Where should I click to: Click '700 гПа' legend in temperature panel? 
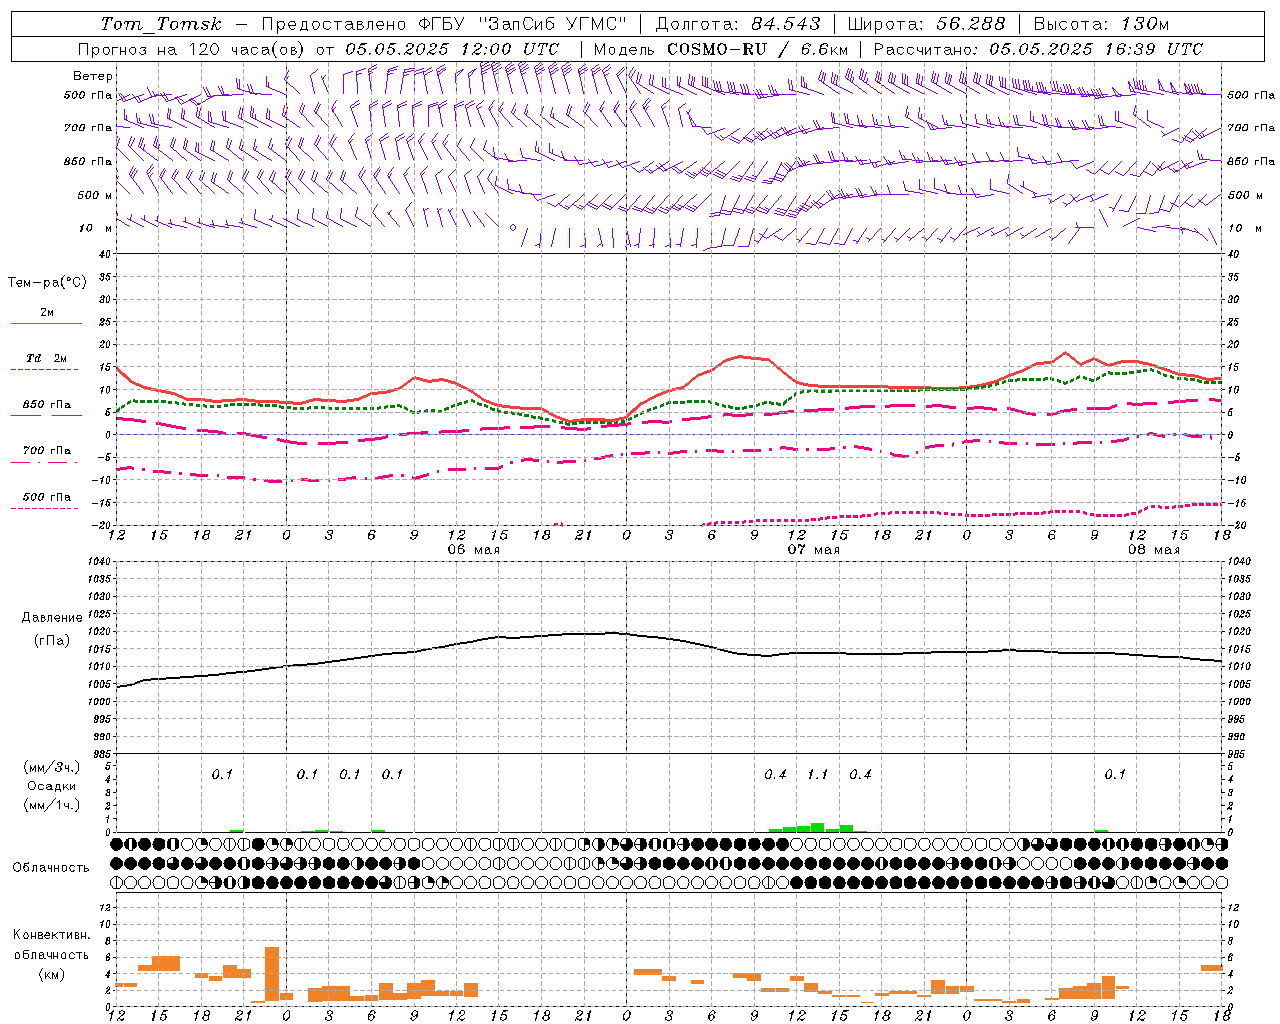(x=47, y=451)
